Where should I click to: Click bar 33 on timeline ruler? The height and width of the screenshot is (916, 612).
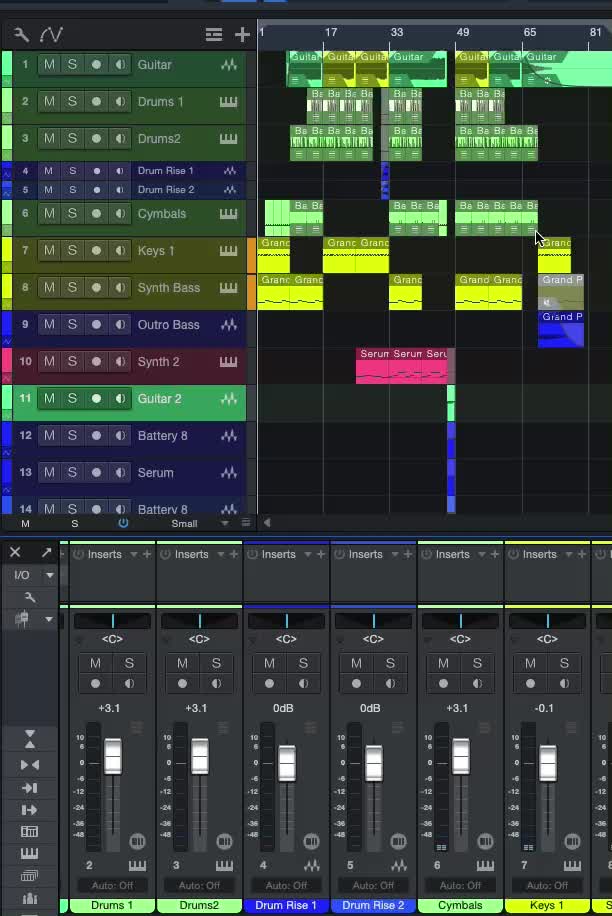(397, 32)
